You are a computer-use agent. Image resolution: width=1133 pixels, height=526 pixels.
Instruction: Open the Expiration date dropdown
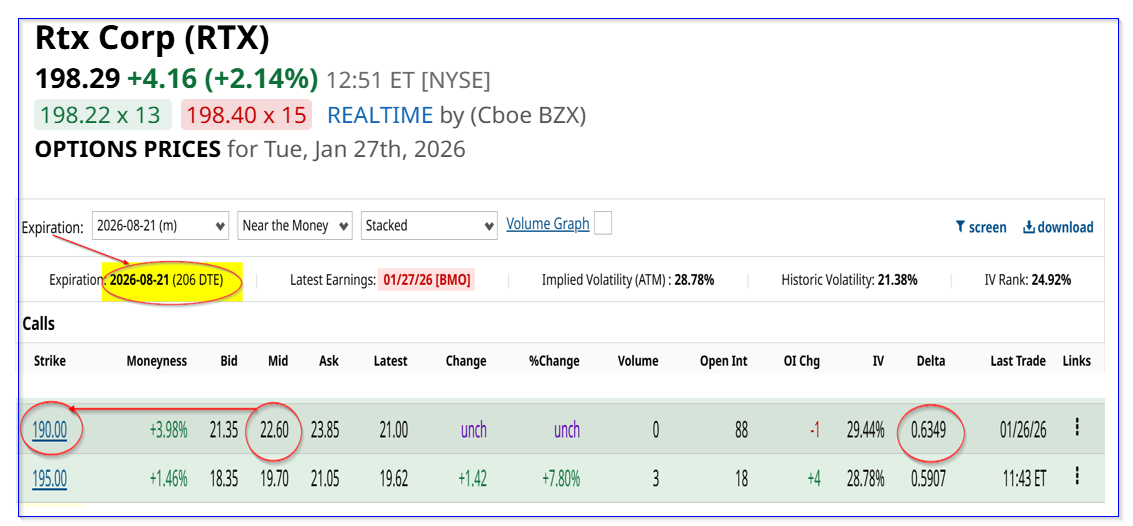(x=161, y=225)
